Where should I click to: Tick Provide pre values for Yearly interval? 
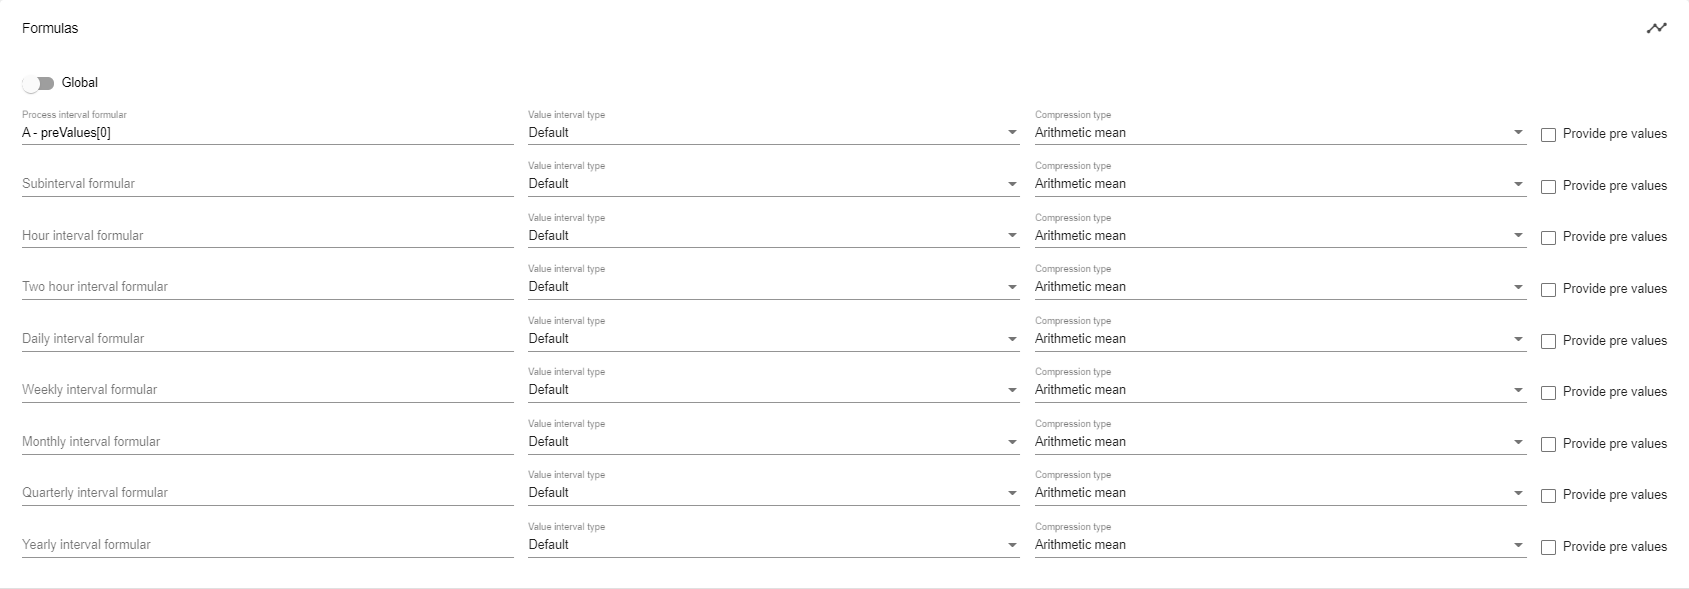coord(1548,547)
